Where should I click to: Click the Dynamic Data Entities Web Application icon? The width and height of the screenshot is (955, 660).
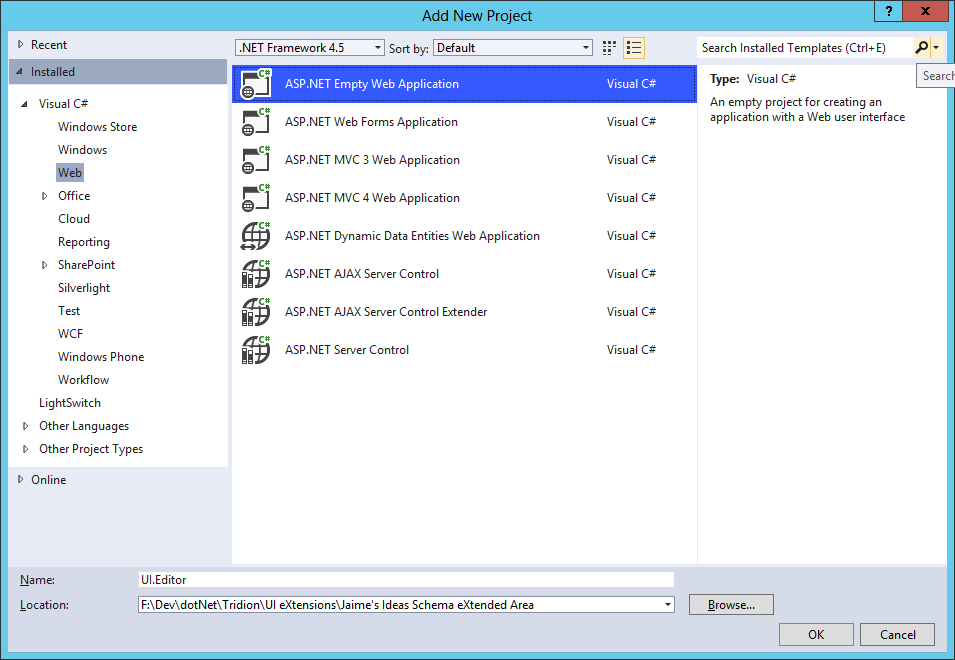point(256,236)
